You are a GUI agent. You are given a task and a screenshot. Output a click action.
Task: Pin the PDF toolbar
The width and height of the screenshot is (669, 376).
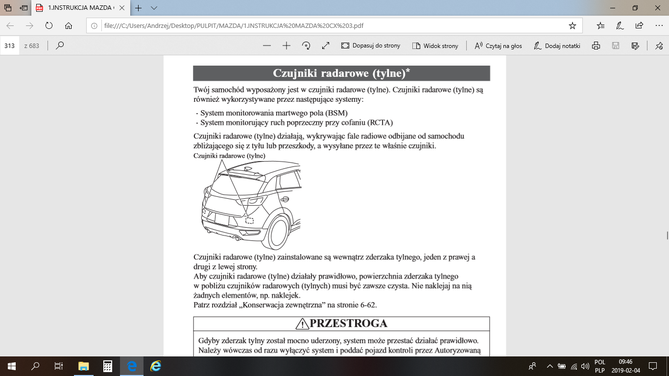point(659,46)
